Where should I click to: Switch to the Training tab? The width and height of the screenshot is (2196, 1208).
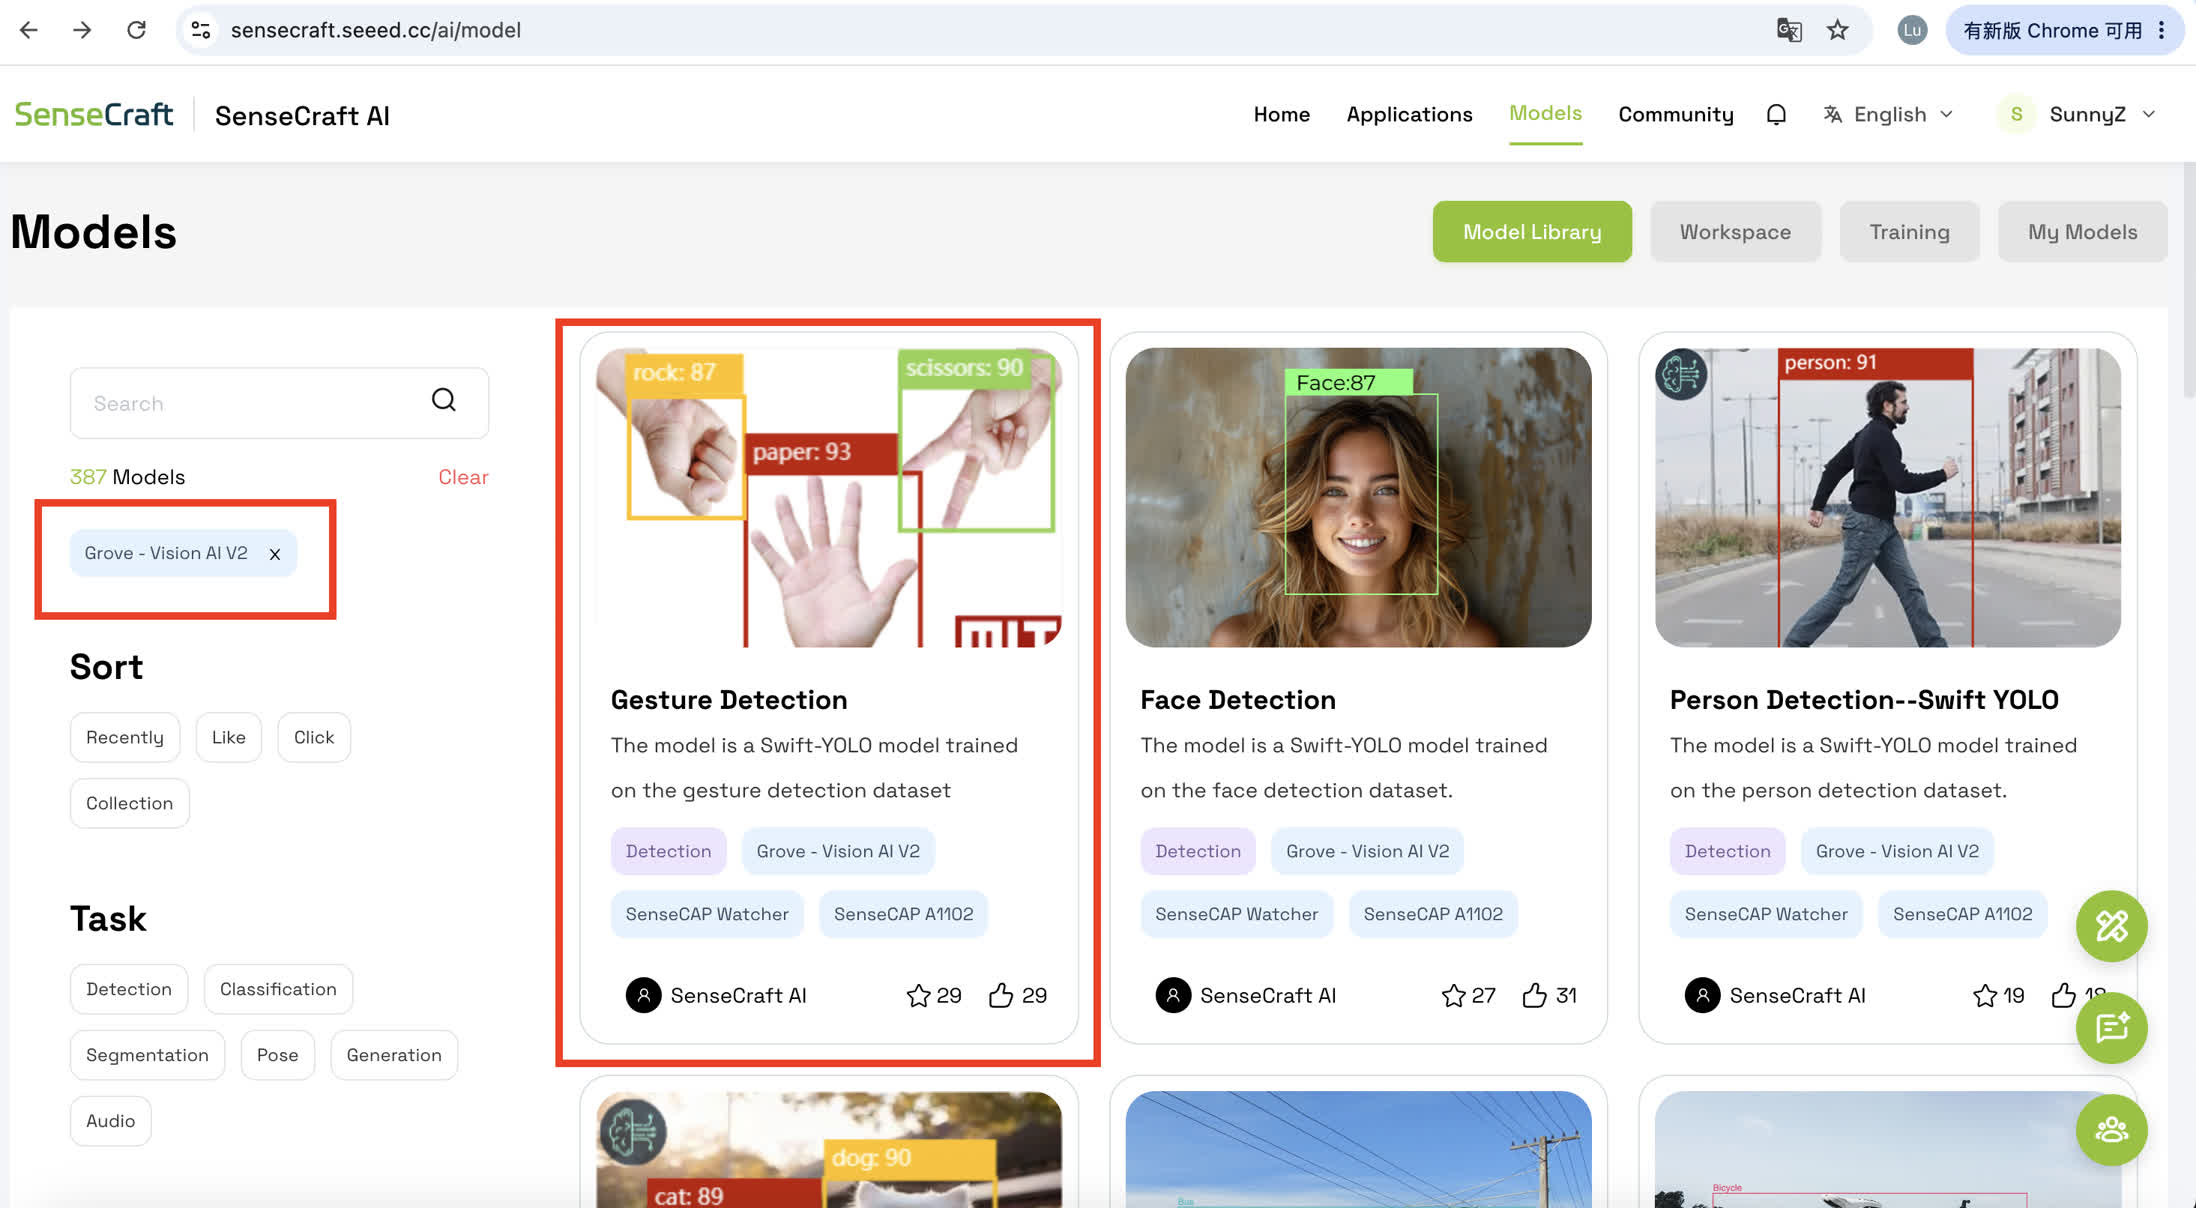(x=1909, y=232)
